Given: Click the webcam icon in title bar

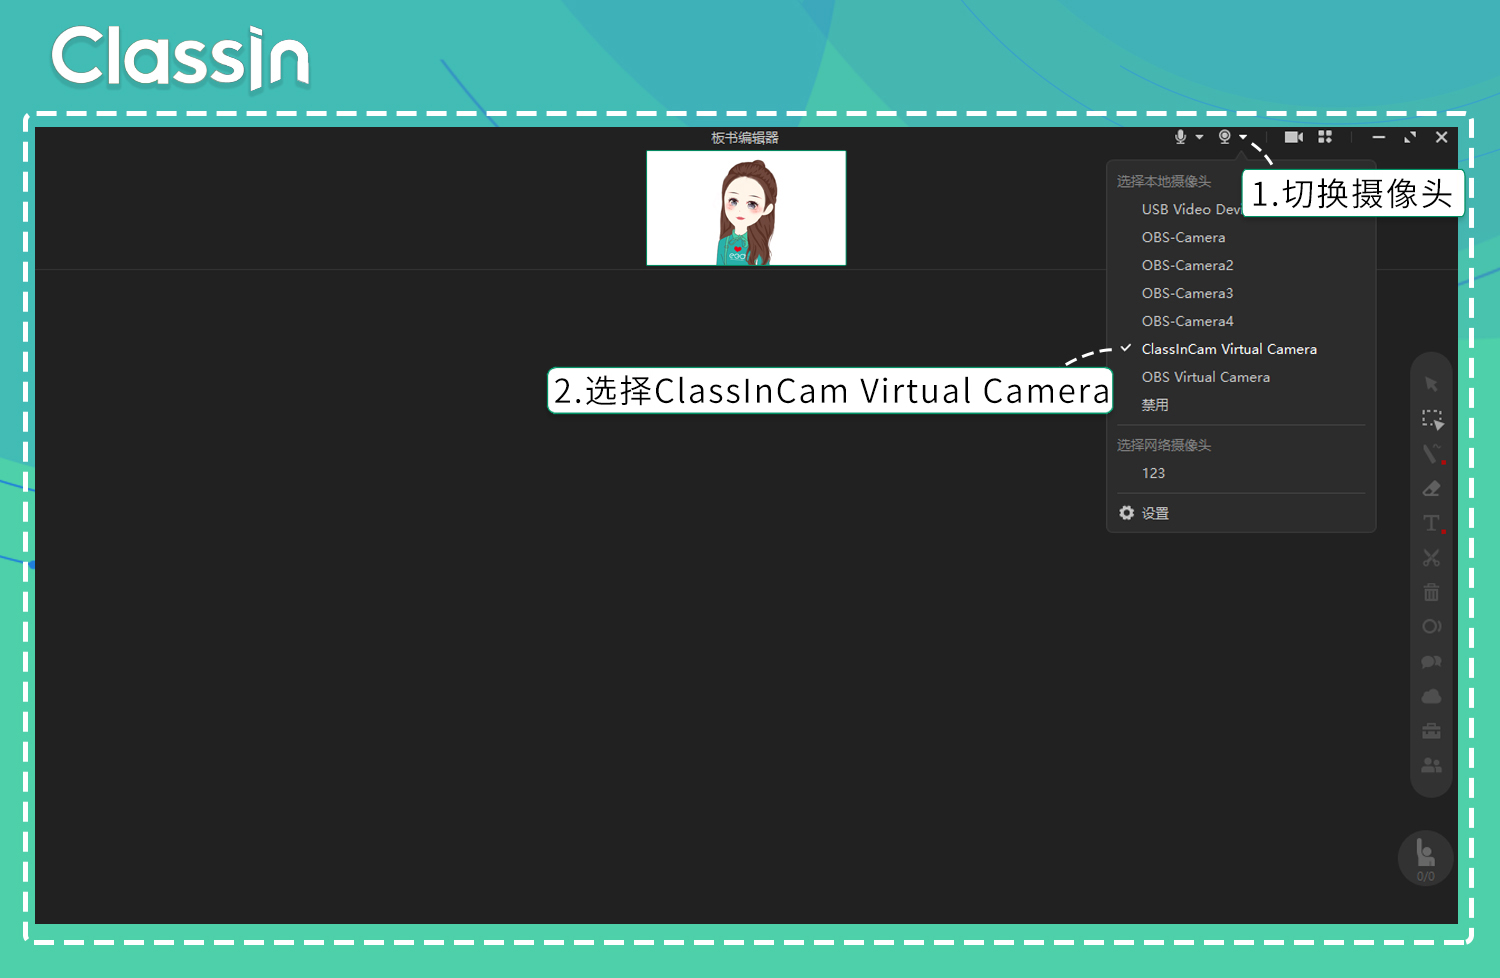Looking at the screenshot, I should [1224, 137].
